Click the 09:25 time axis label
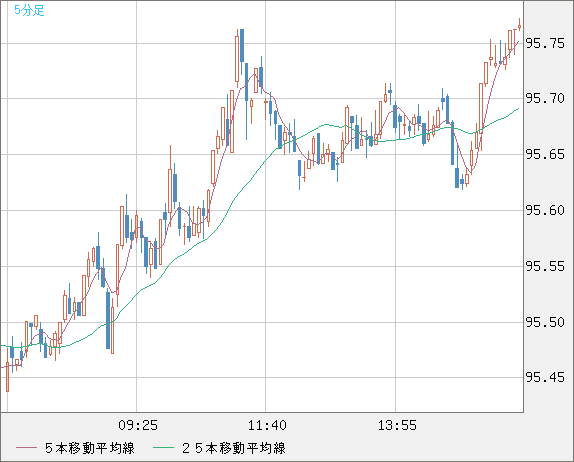This screenshot has width=574, height=462. pos(138,425)
